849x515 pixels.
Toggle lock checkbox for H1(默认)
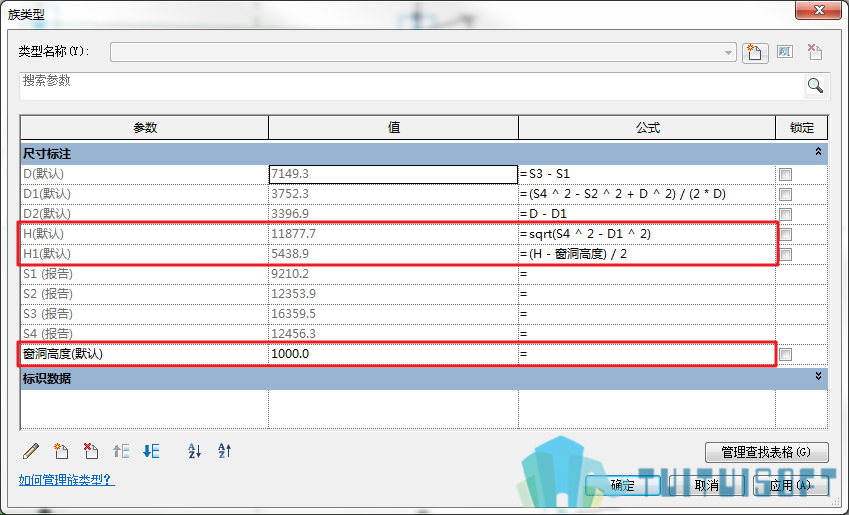786,255
